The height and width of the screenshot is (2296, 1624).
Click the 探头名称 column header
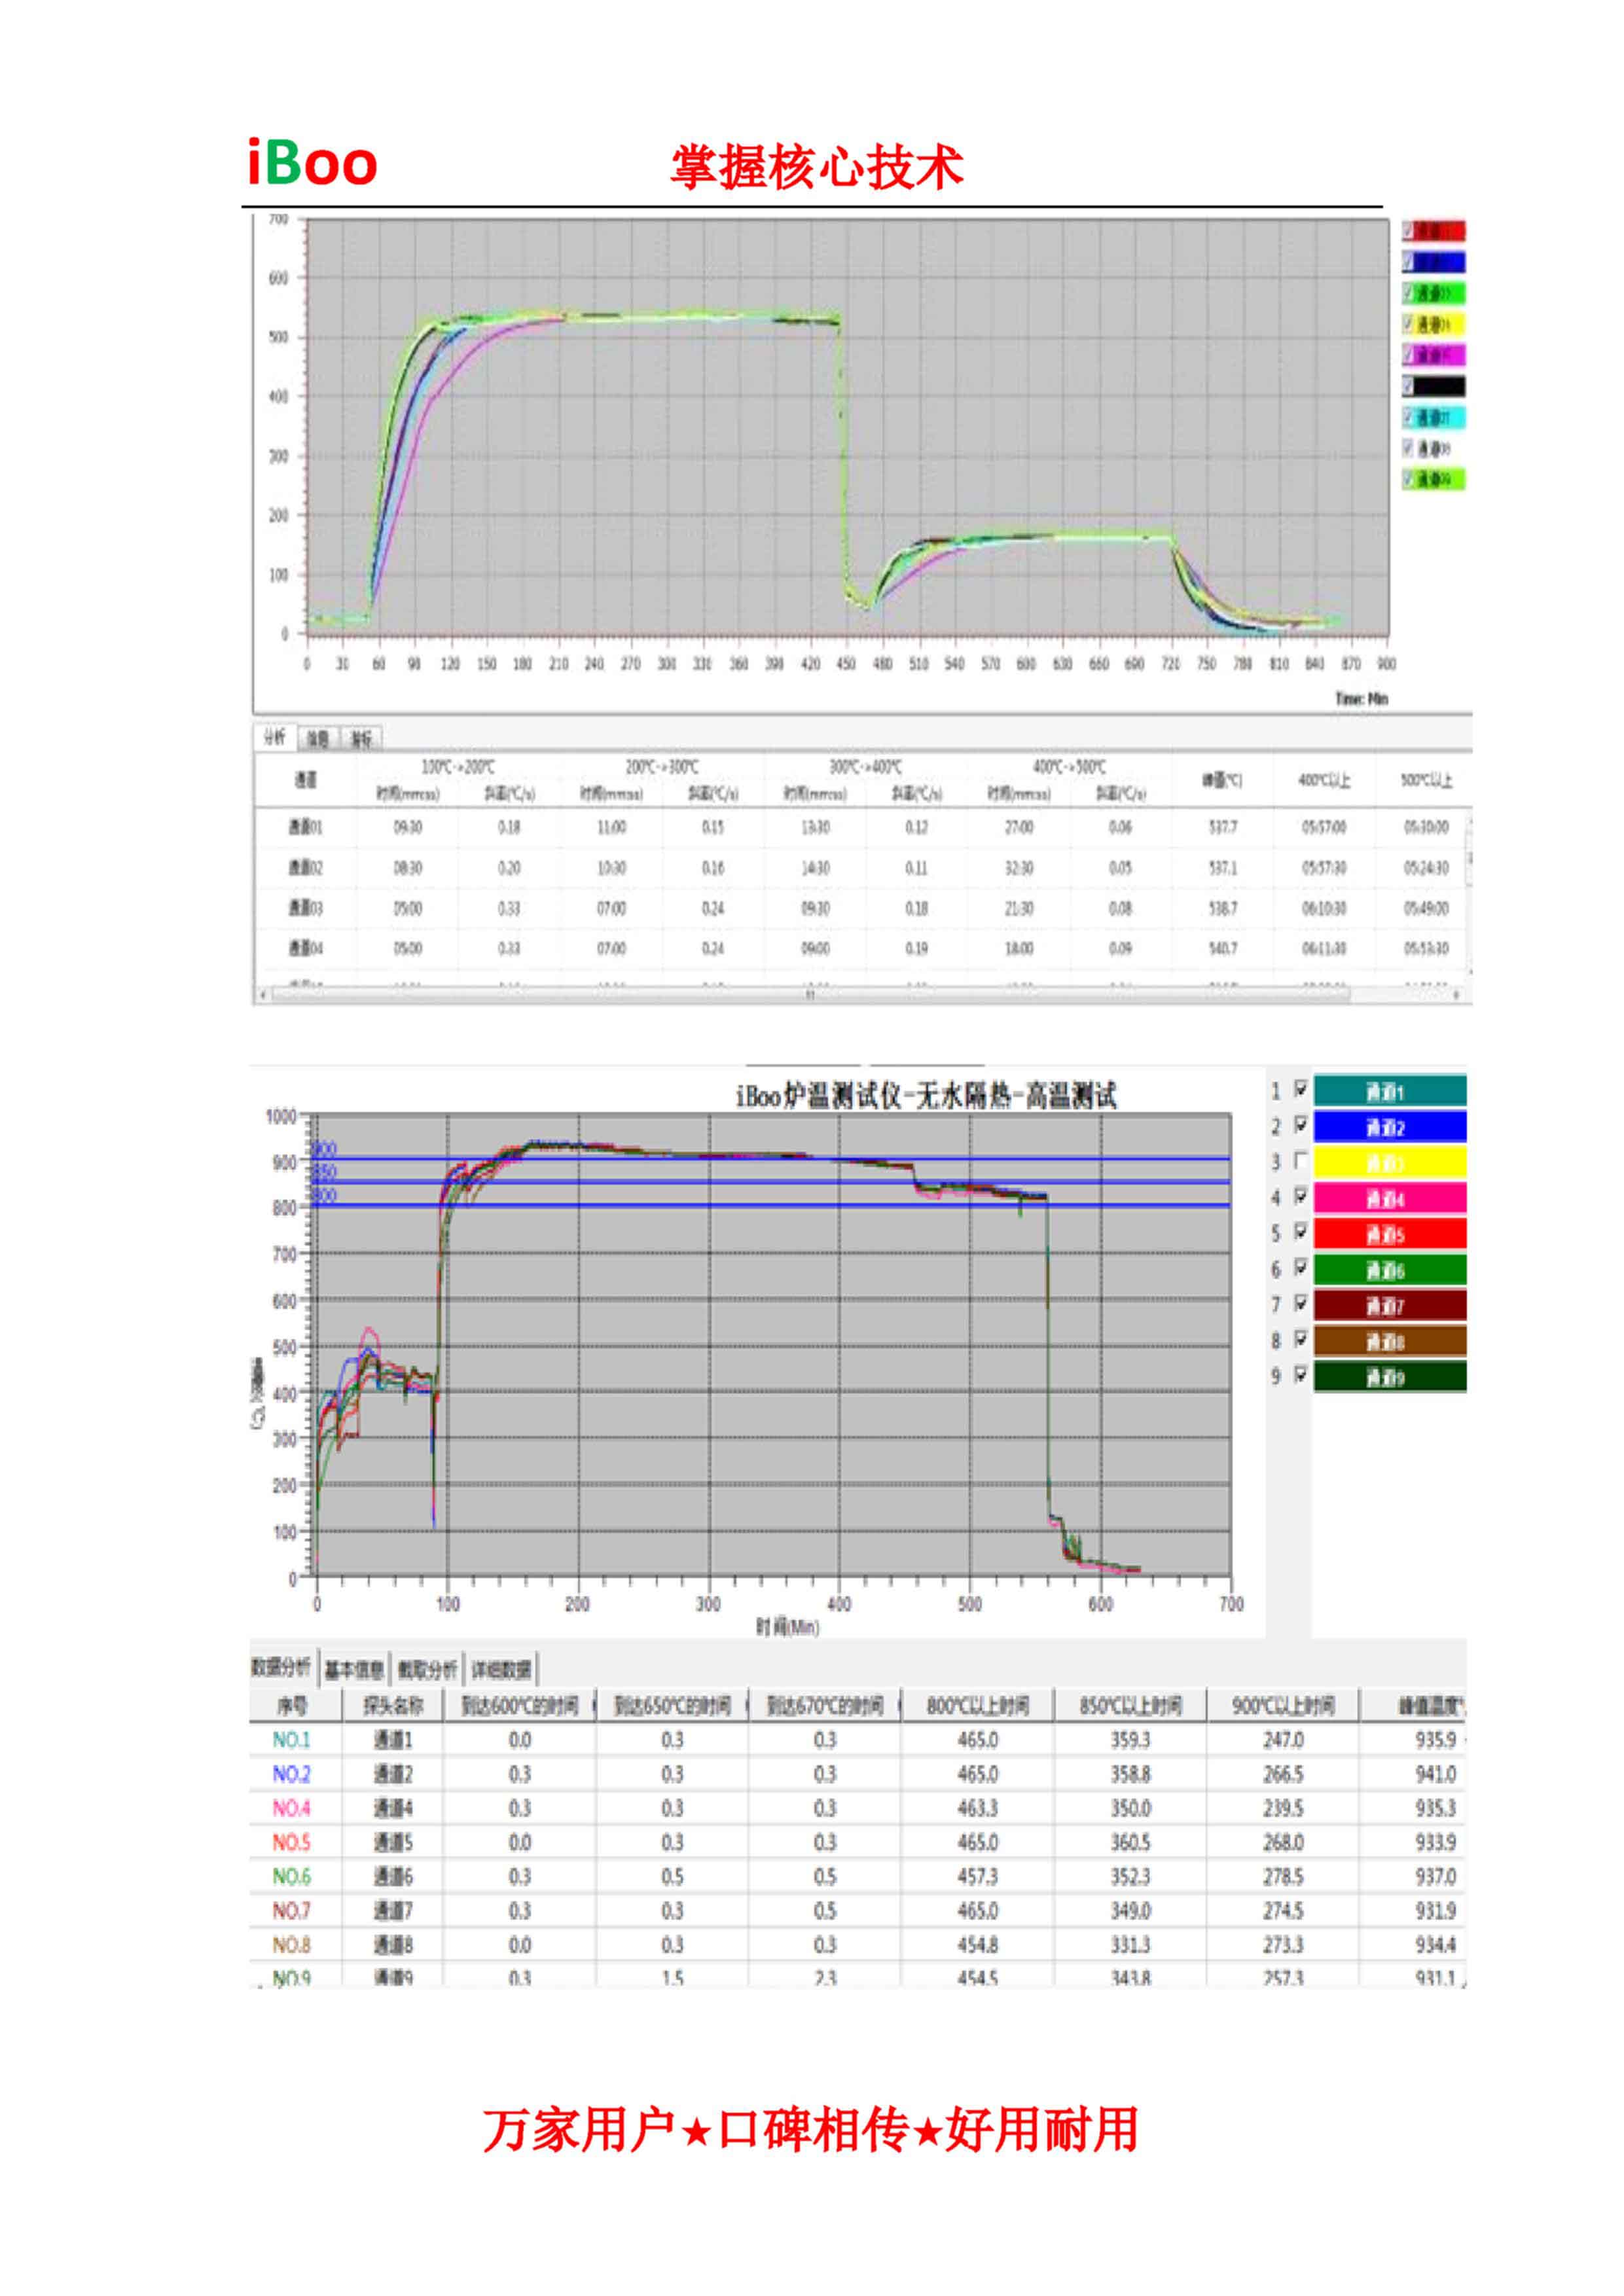pos(393,1705)
